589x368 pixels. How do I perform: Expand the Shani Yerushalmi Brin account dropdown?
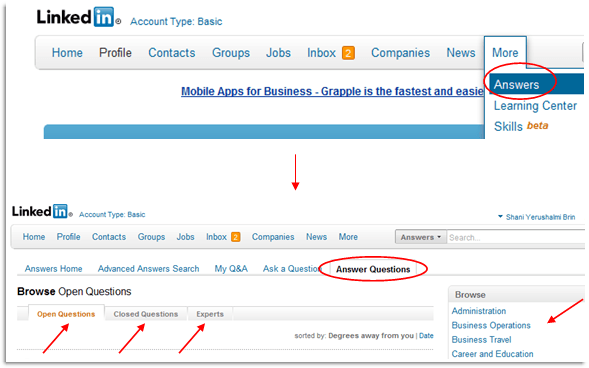pos(536,217)
